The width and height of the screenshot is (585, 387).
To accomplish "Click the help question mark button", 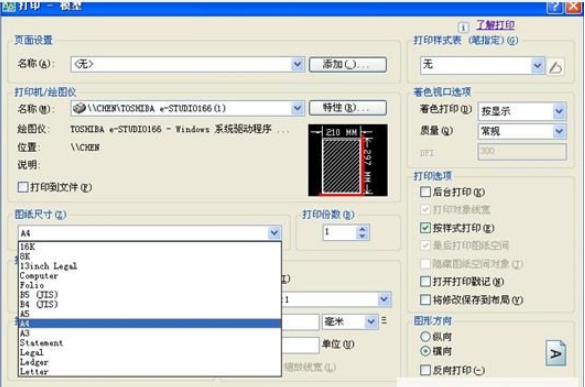I will pos(554,7).
